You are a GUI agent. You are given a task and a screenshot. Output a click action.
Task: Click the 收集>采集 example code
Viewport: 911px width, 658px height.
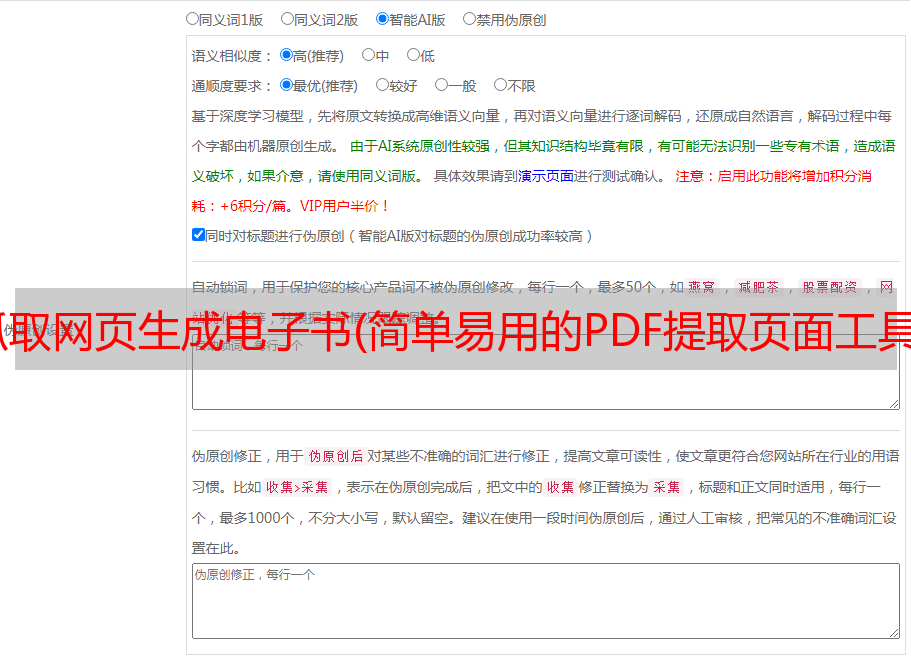297,487
